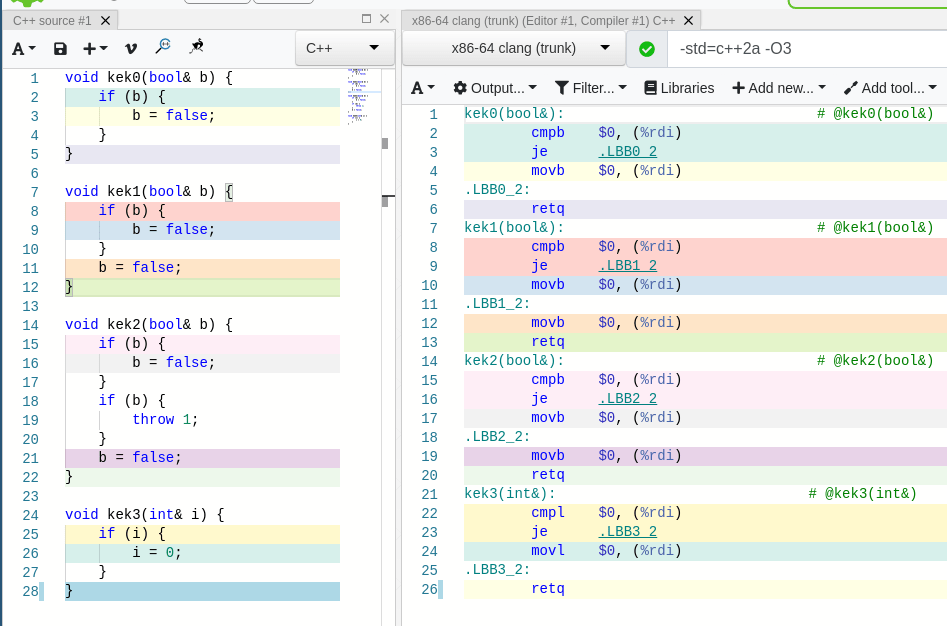Select the C++ source #1 tab

click(x=52, y=20)
